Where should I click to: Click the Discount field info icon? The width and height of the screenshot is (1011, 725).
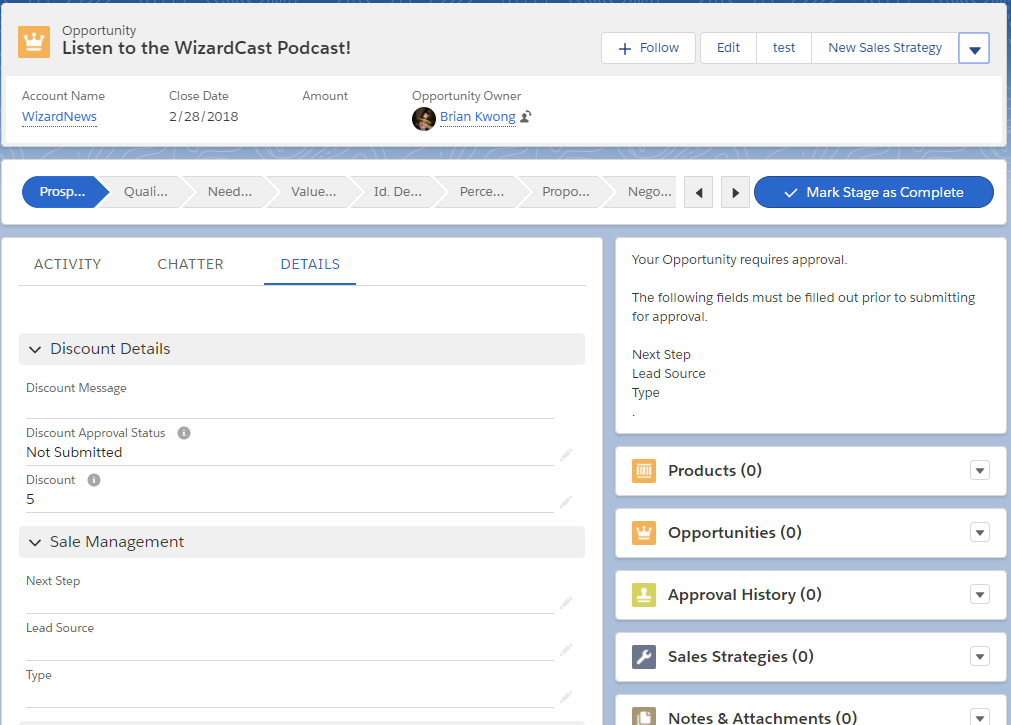pyautogui.click(x=93, y=480)
